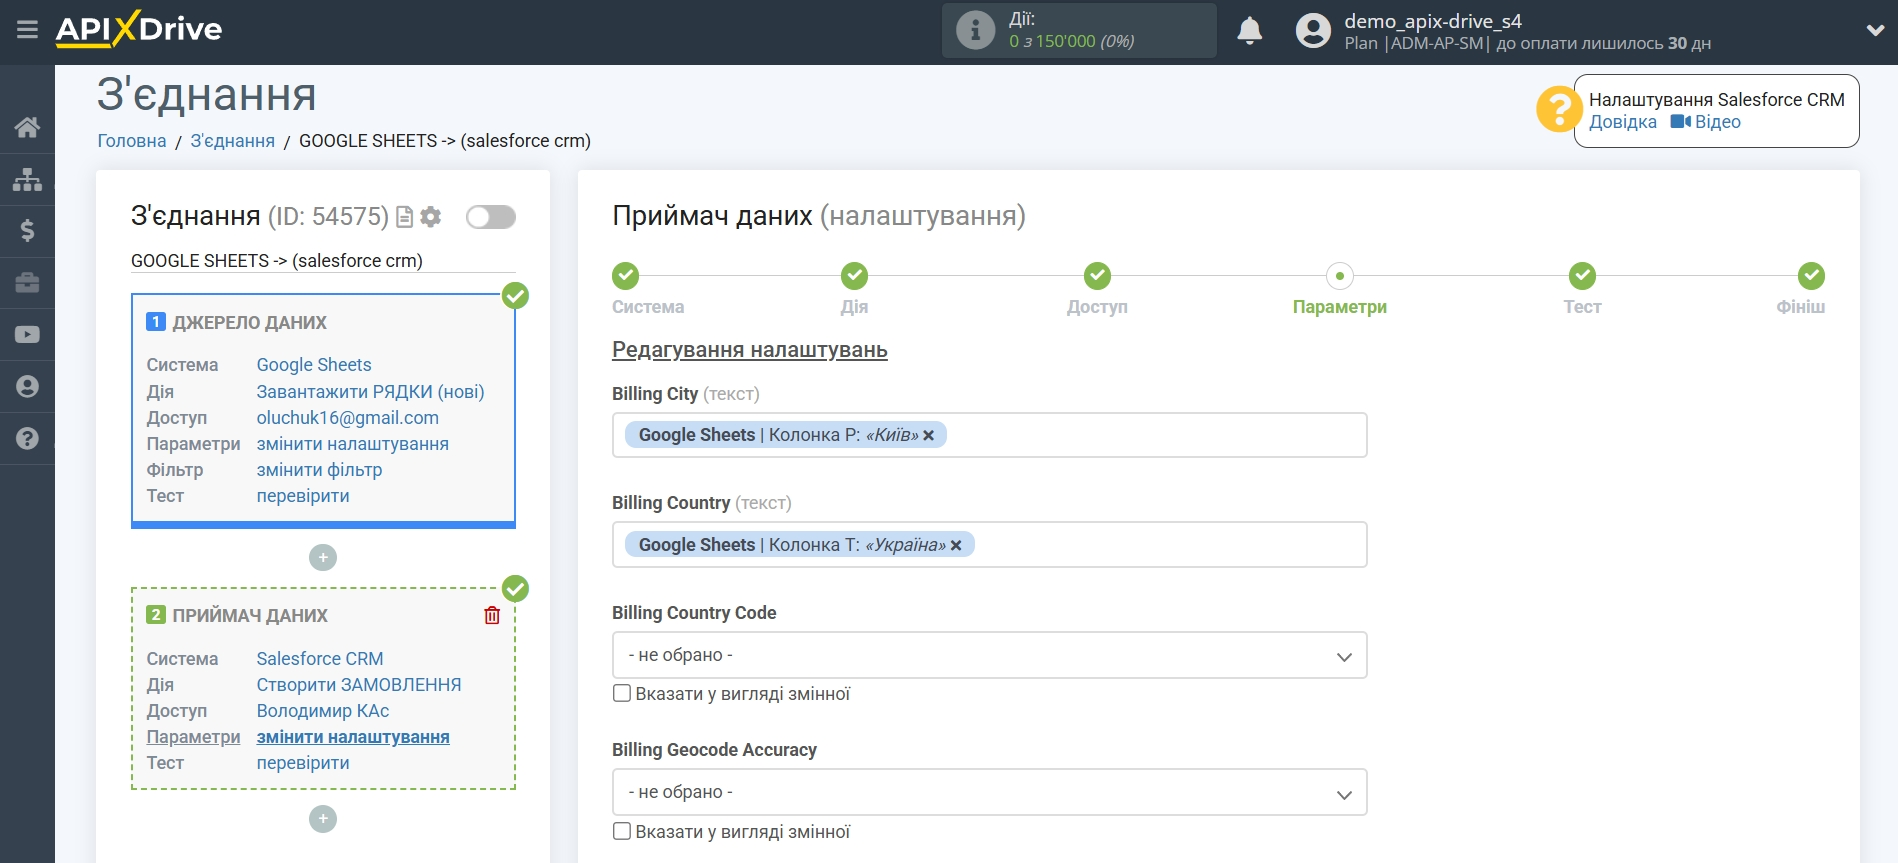Click Редагування налаштувань heading
The height and width of the screenshot is (863, 1898).
click(x=750, y=350)
